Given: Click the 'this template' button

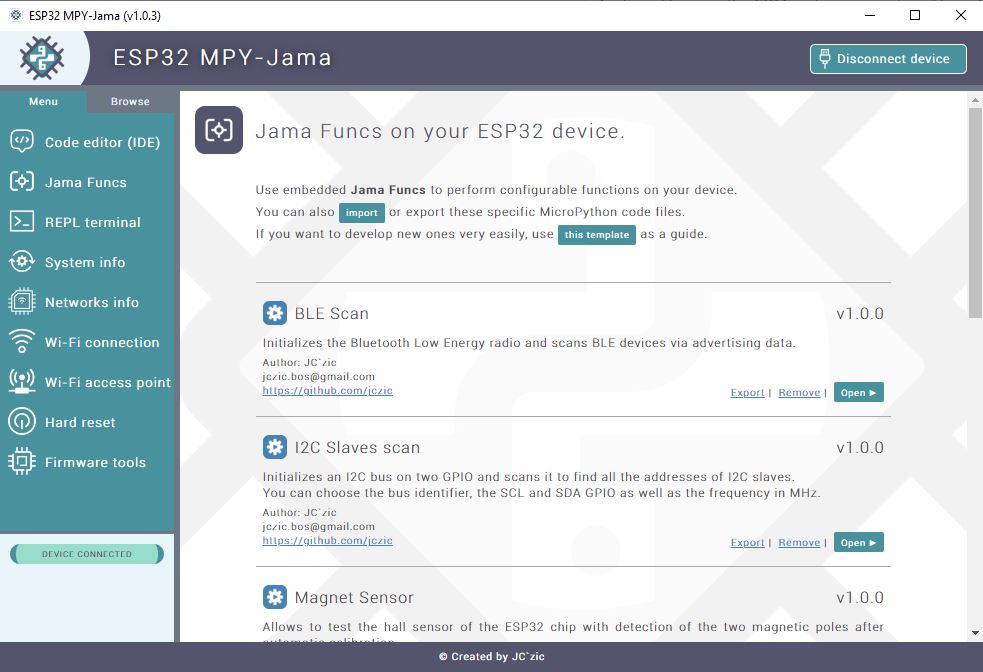Looking at the screenshot, I should [x=597, y=234].
